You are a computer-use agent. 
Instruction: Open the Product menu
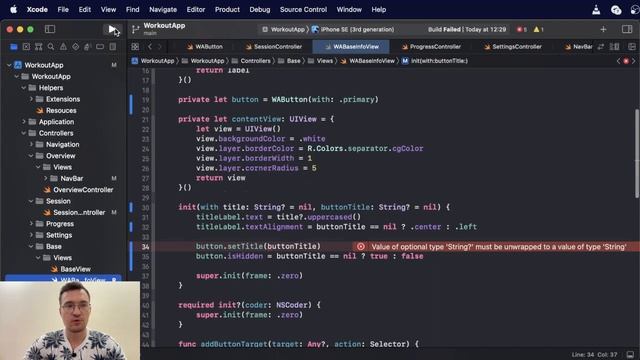coord(227,9)
